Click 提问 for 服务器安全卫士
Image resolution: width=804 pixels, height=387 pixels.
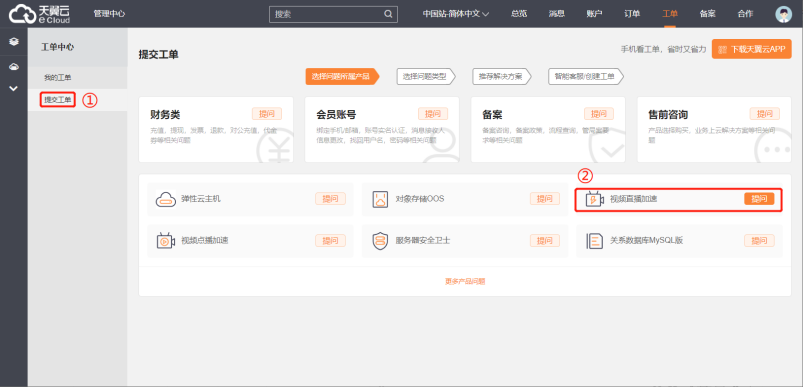[x=545, y=240]
